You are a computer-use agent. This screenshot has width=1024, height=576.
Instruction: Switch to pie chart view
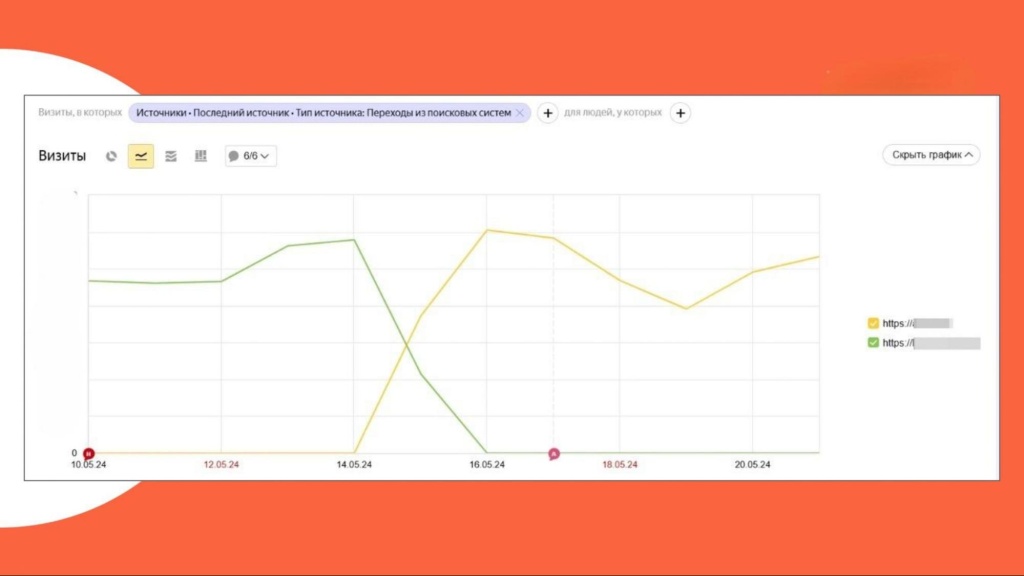(x=112, y=156)
